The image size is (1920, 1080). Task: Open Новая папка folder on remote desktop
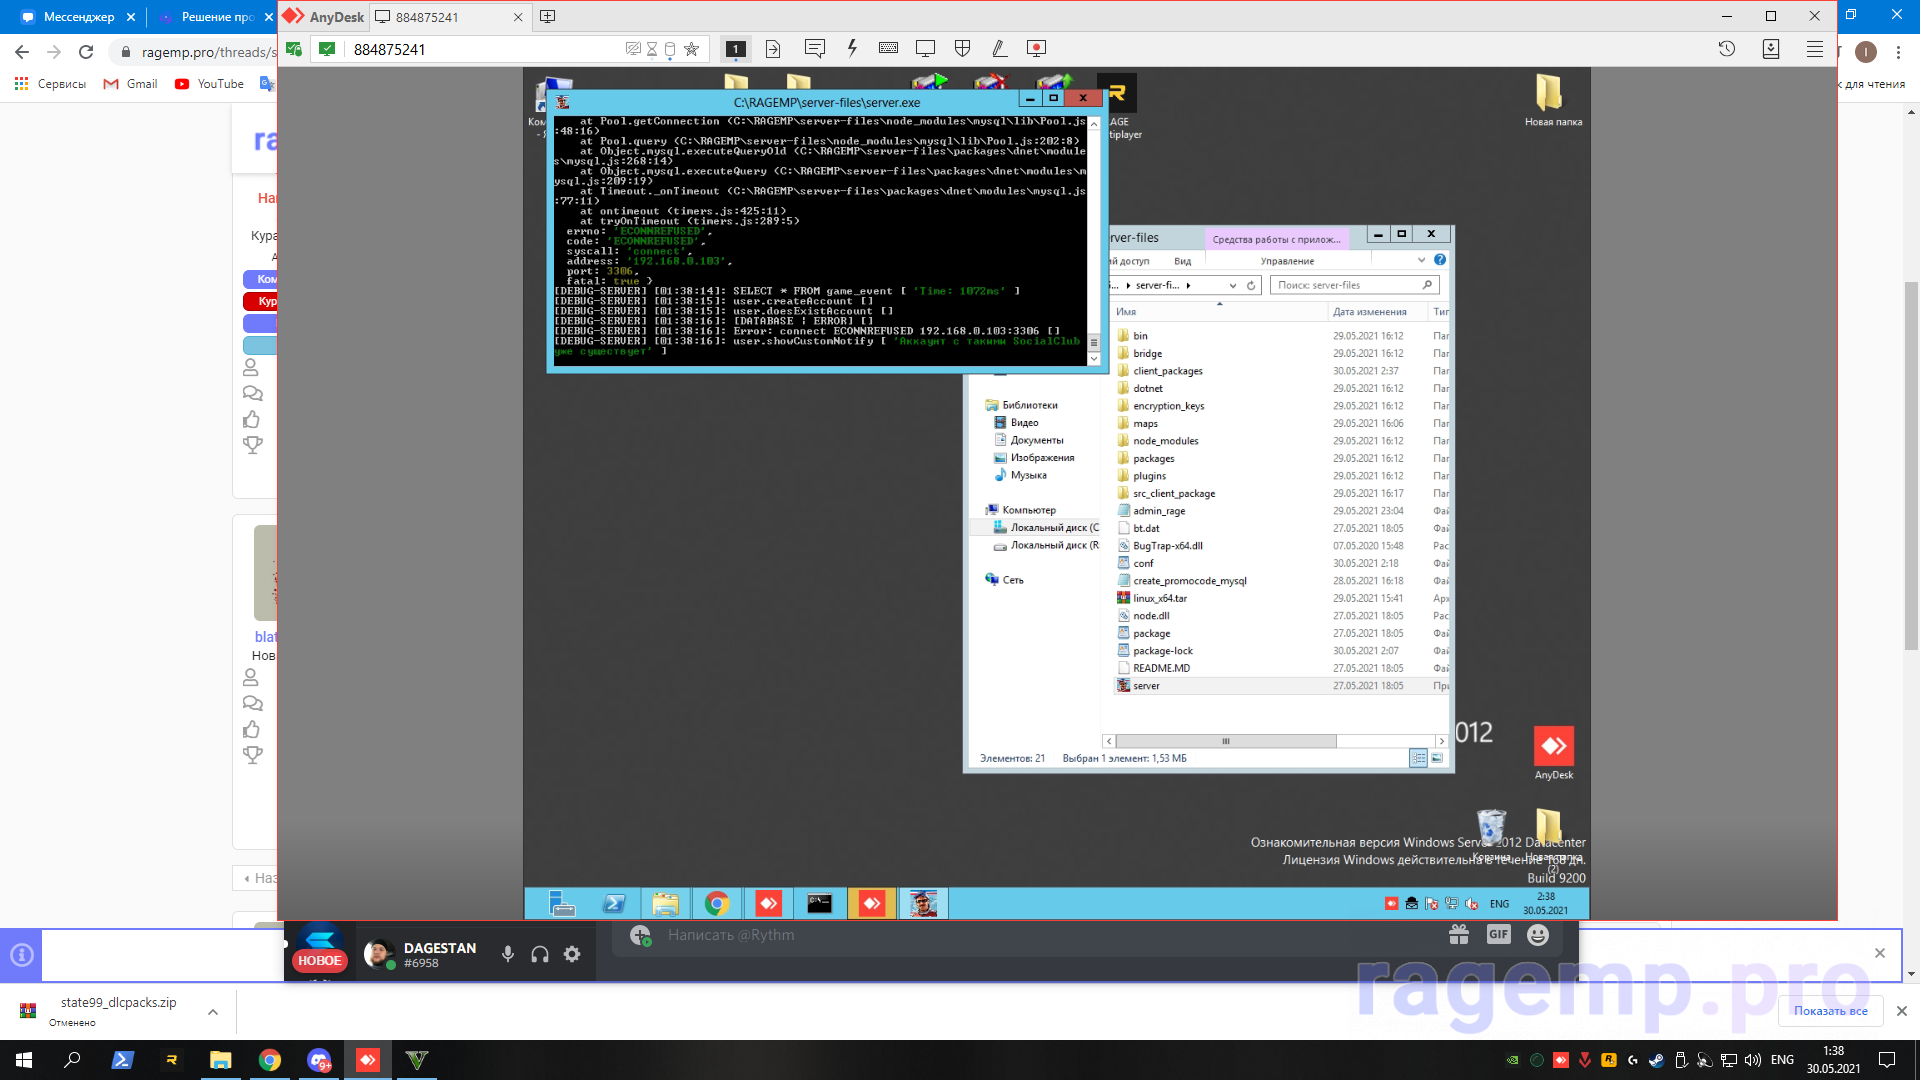pyautogui.click(x=1552, y=100)
